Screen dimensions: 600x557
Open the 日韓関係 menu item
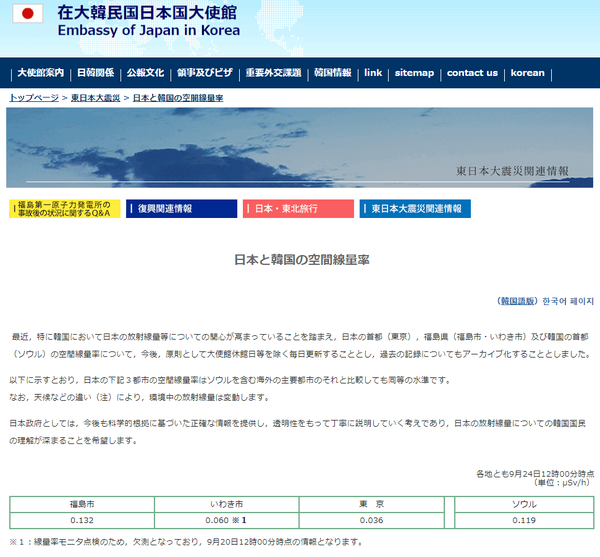click(x=96, y=73)
